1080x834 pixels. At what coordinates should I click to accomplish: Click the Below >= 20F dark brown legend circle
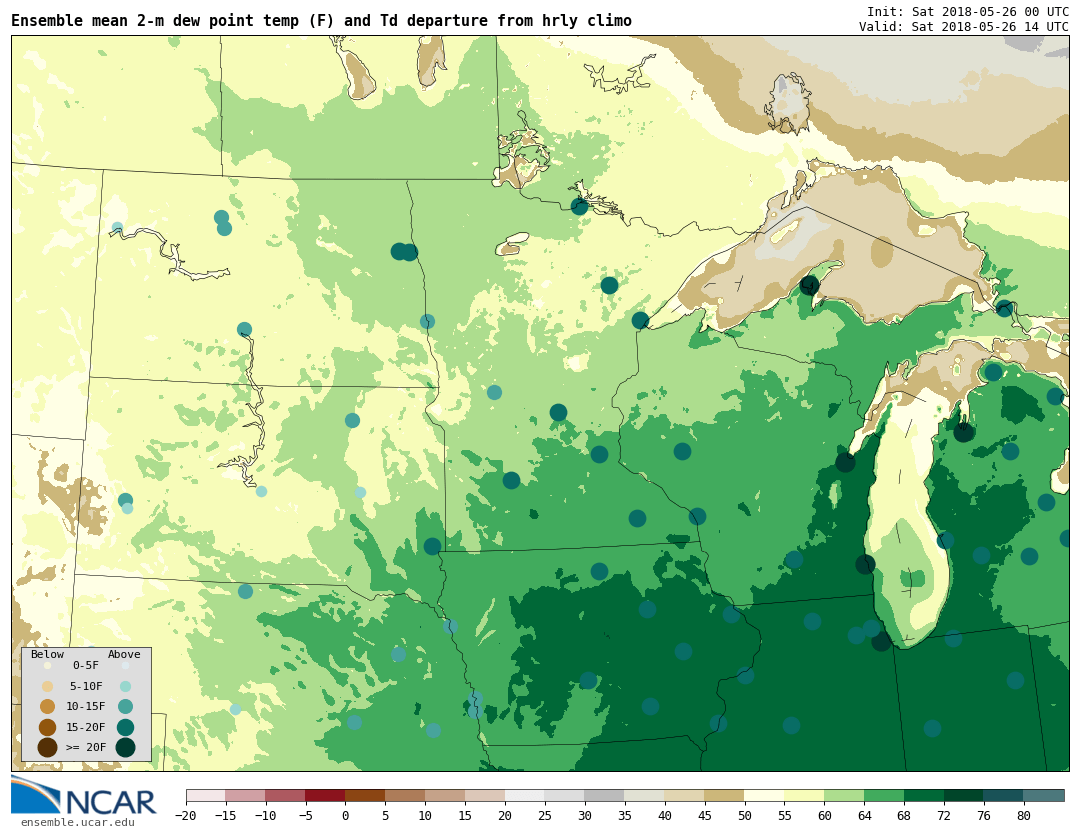(x=48, y=747)
